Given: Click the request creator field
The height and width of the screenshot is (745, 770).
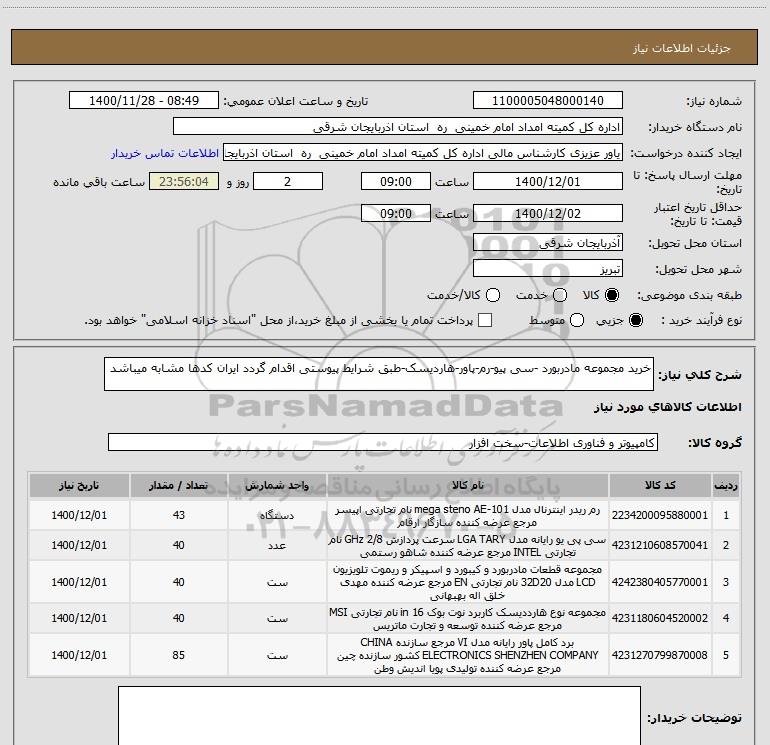Looking at the screenshot, I should (x=423, y=153).
